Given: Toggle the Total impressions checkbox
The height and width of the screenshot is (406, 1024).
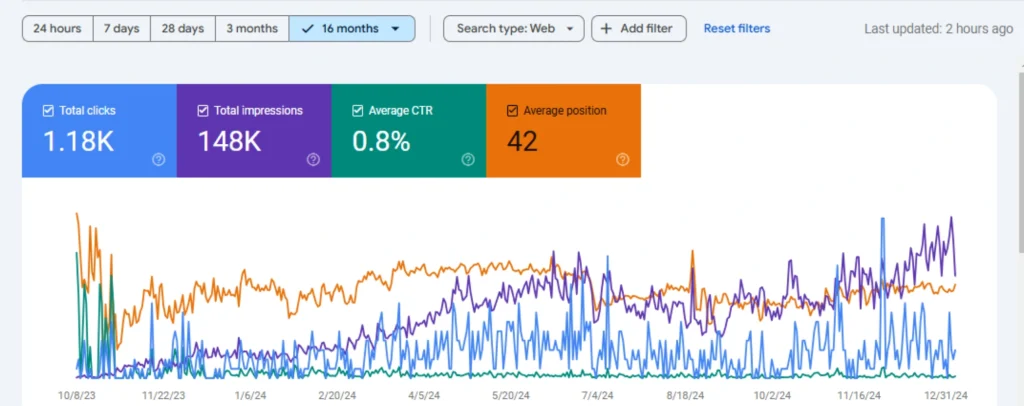Looking at the screenshot, I should [x=203, y=111].
